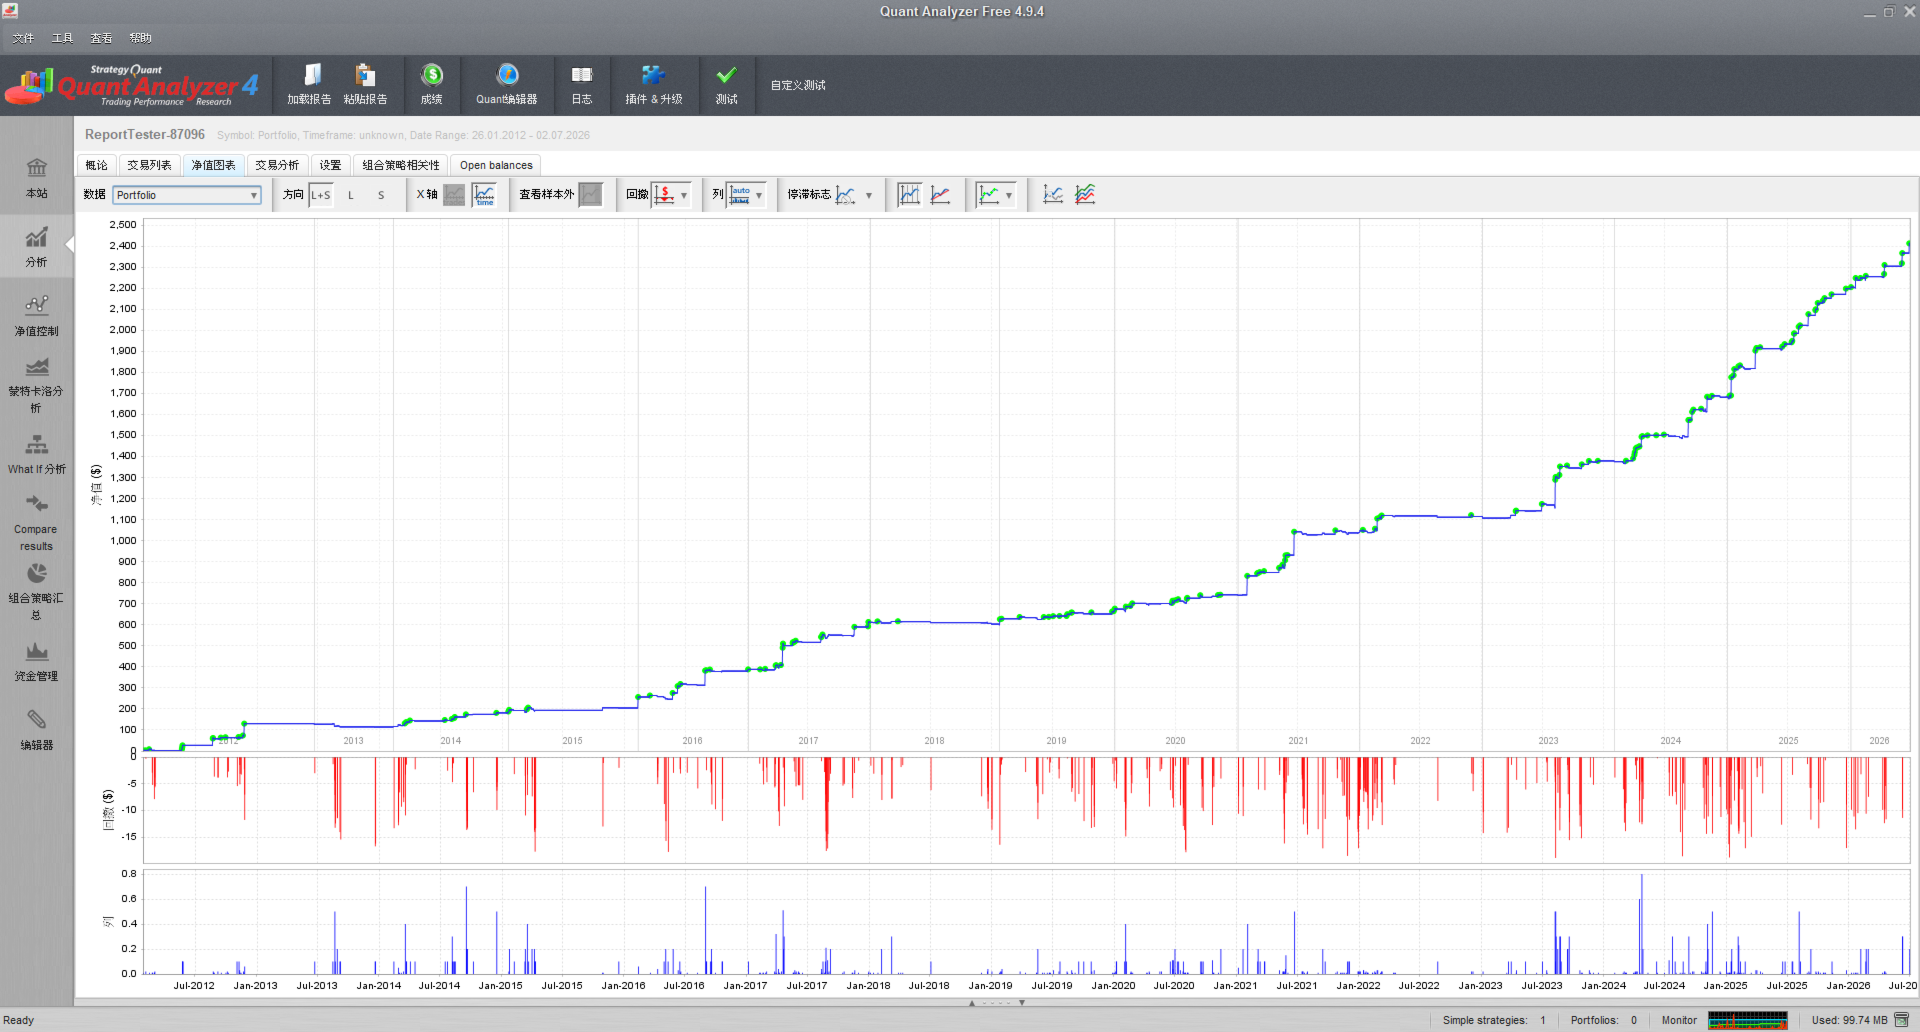Switch to the Open balances tab
The height and width of the screenshot is (1032, 1920).
click(x=496, y=165)
